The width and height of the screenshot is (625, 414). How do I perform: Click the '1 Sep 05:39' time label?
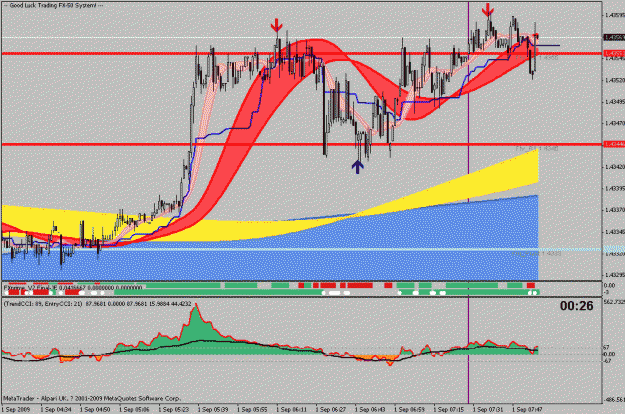(x=213, y=409)
